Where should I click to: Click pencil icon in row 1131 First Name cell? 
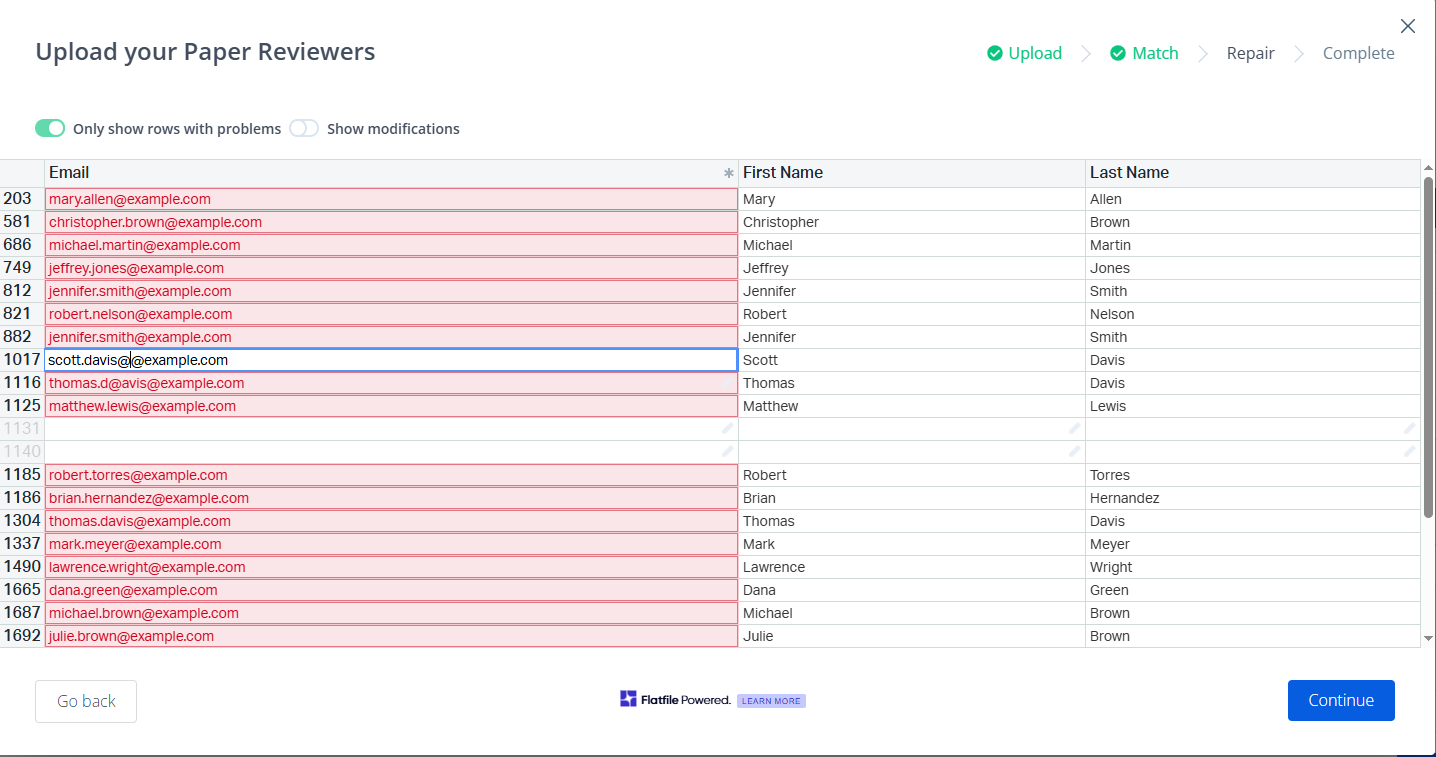pos(1074,428)
